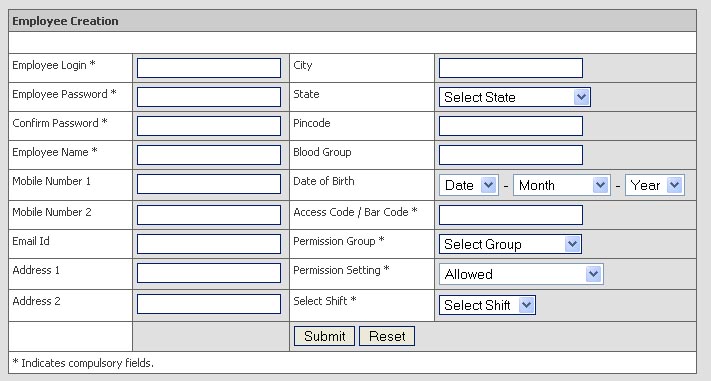711x381 pixels.
Task: Click the 'Date of Birth' label
Action: (x=324, y=181)
